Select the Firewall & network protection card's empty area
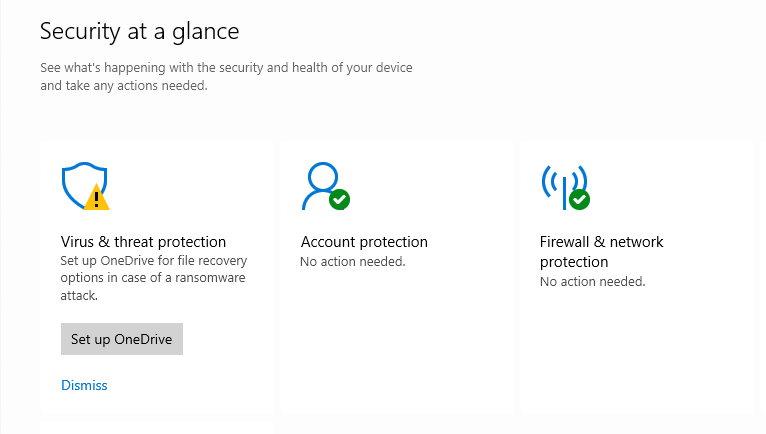The image size is (766, 434). (x=635, y=350)
